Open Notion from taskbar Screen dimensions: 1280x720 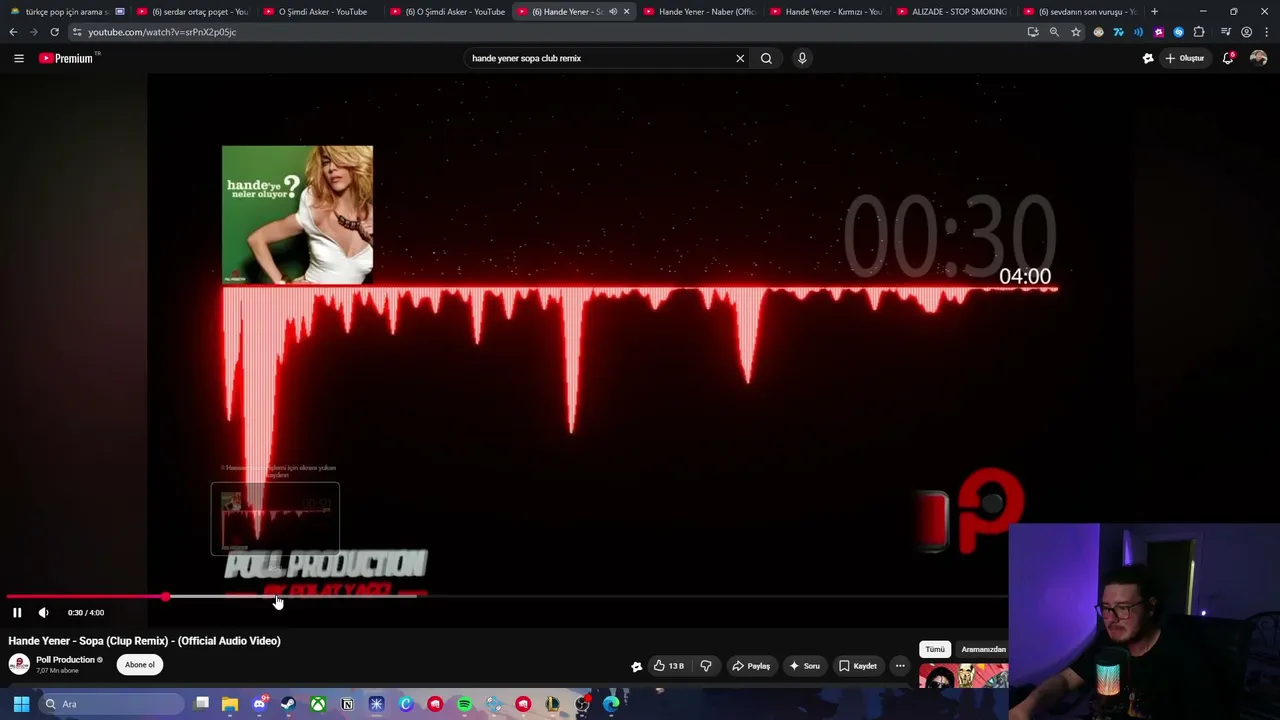tap(347, 704)
